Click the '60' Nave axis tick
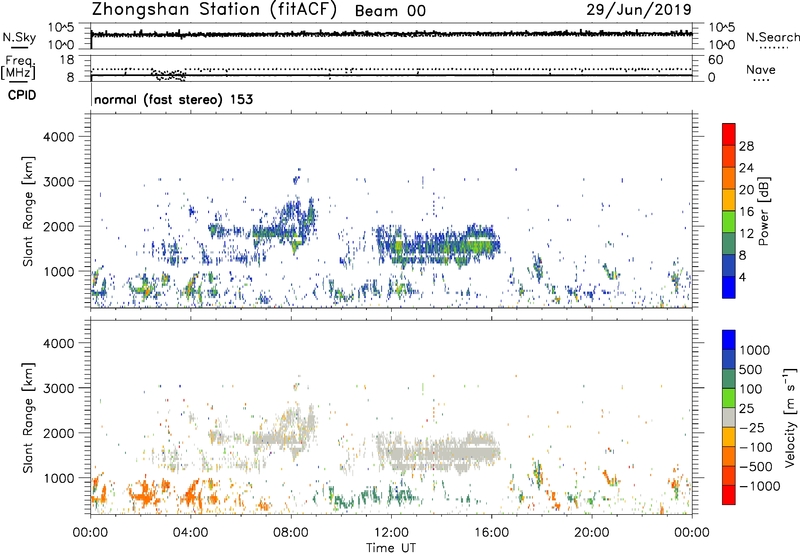 pyautogui.click(x=715, y=60)
